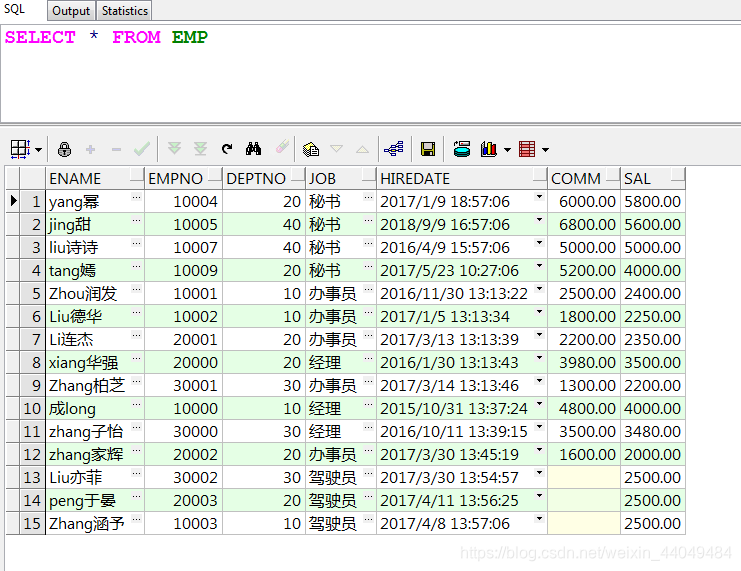The image size is (741, 571).
Task: Click the COMM column header
Action: pos(584,178)
